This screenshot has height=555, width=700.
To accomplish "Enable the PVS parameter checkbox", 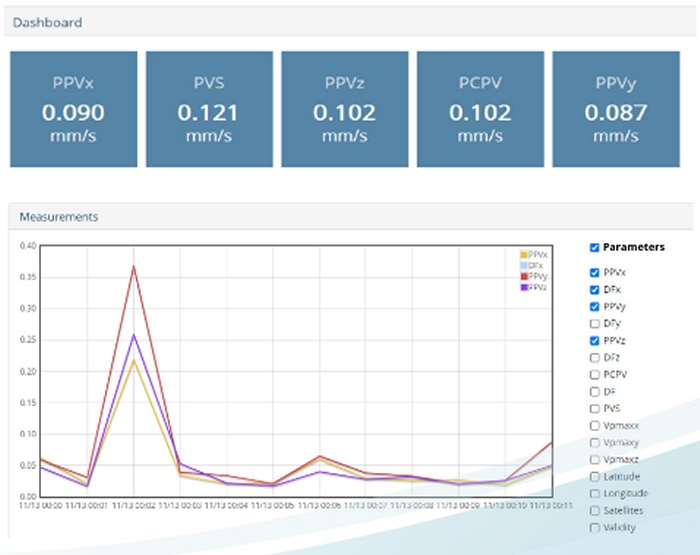I will [595, 408].
